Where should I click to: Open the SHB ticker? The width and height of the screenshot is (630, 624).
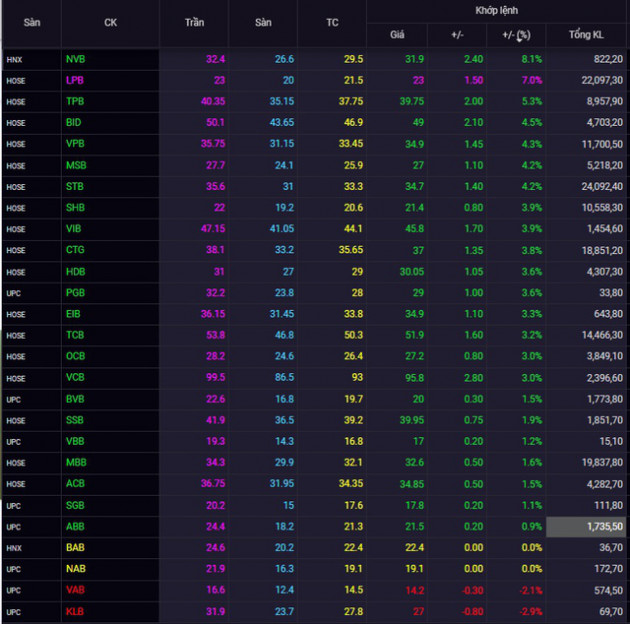point(75,208)
